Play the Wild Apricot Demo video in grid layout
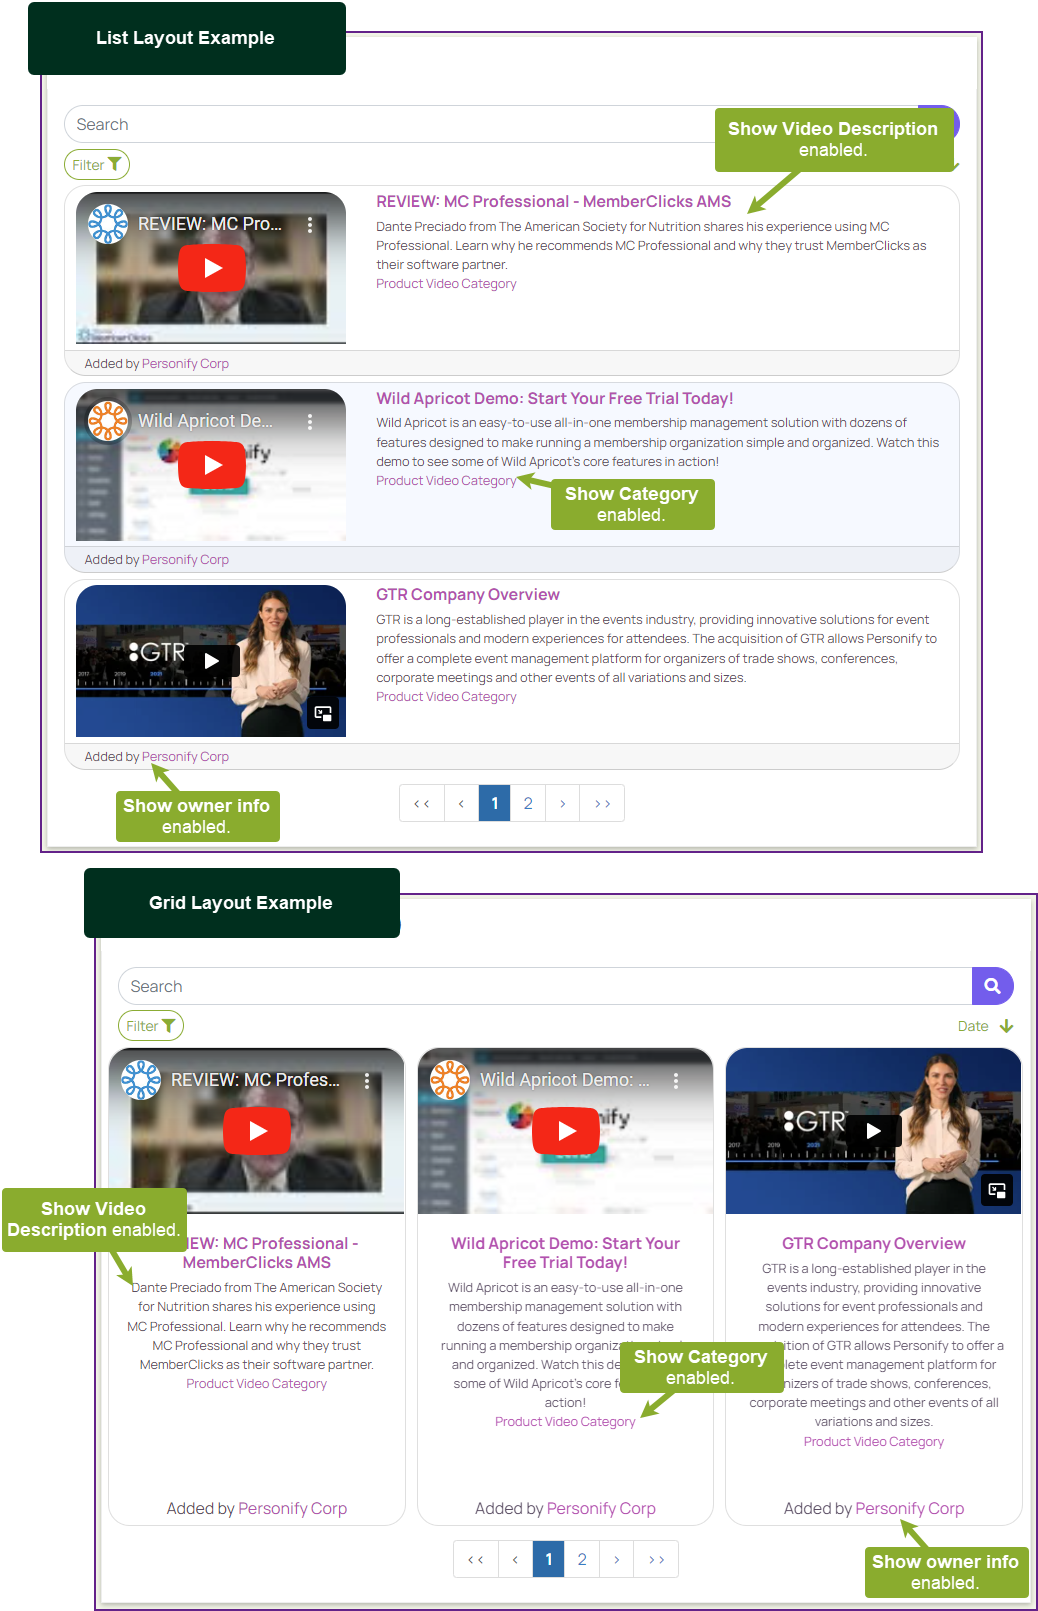The image size is (1038, 1611). pos(566,1131)
